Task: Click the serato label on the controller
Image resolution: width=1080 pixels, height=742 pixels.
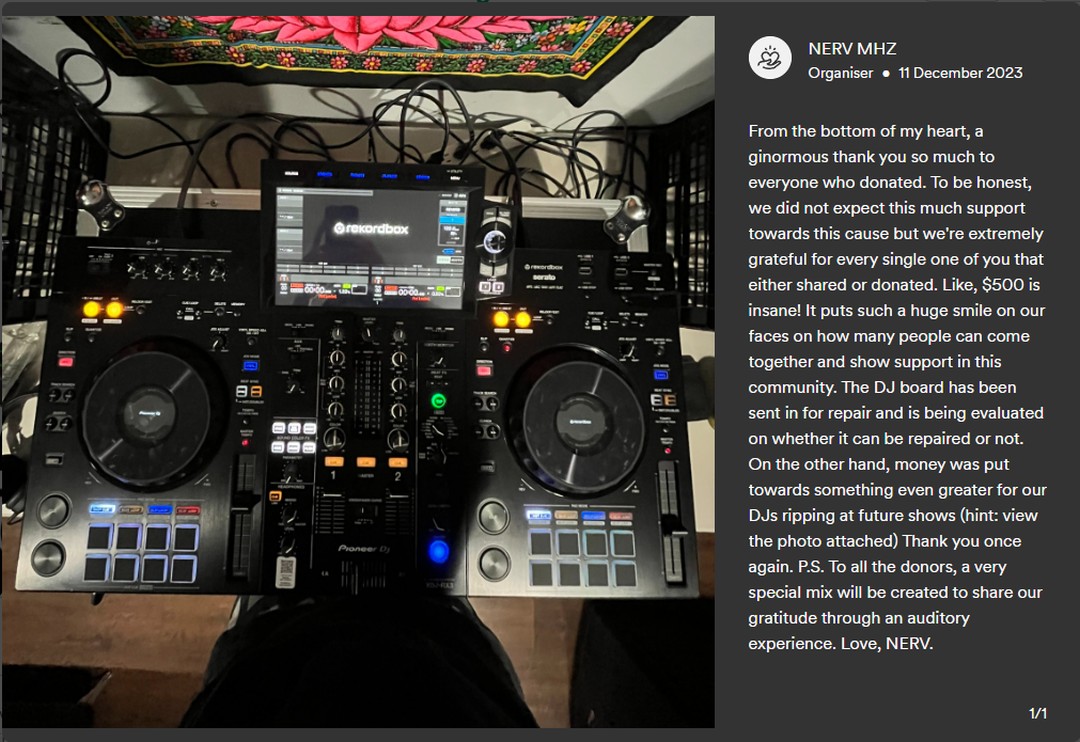Action: pos(543,276)
